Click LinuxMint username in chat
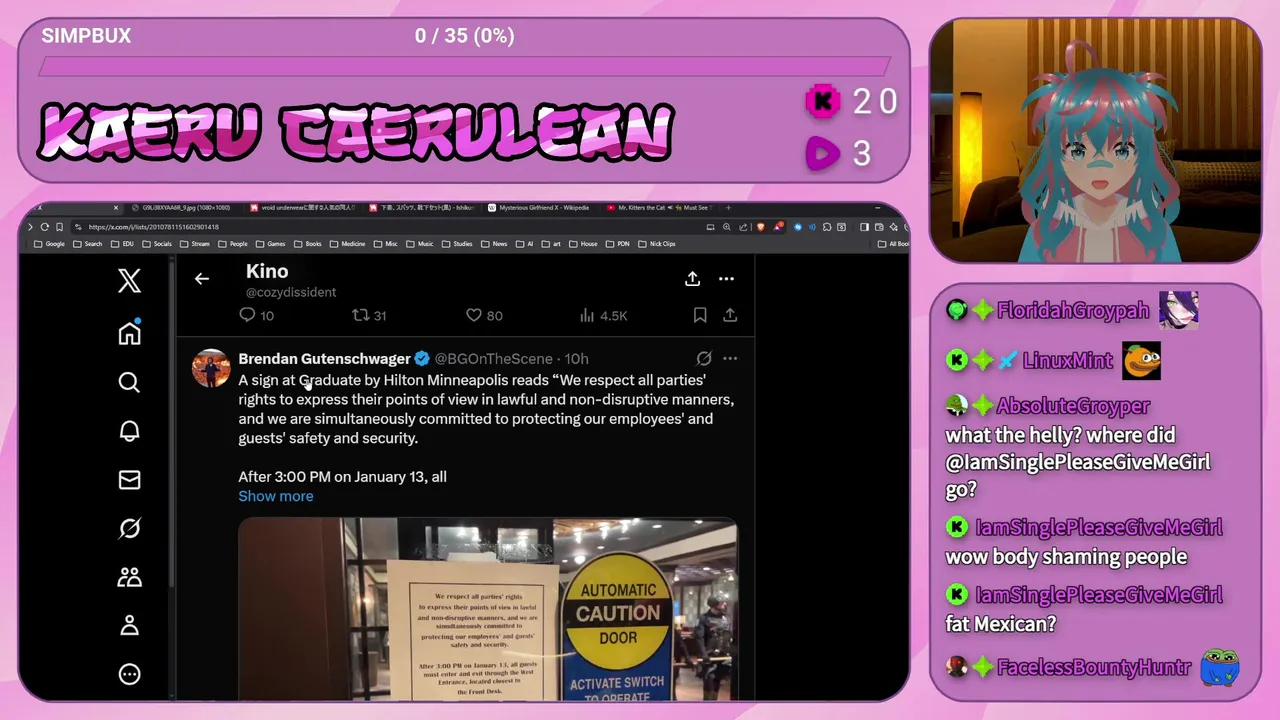The image size is (1280, 720). [x=1067, y=361]
